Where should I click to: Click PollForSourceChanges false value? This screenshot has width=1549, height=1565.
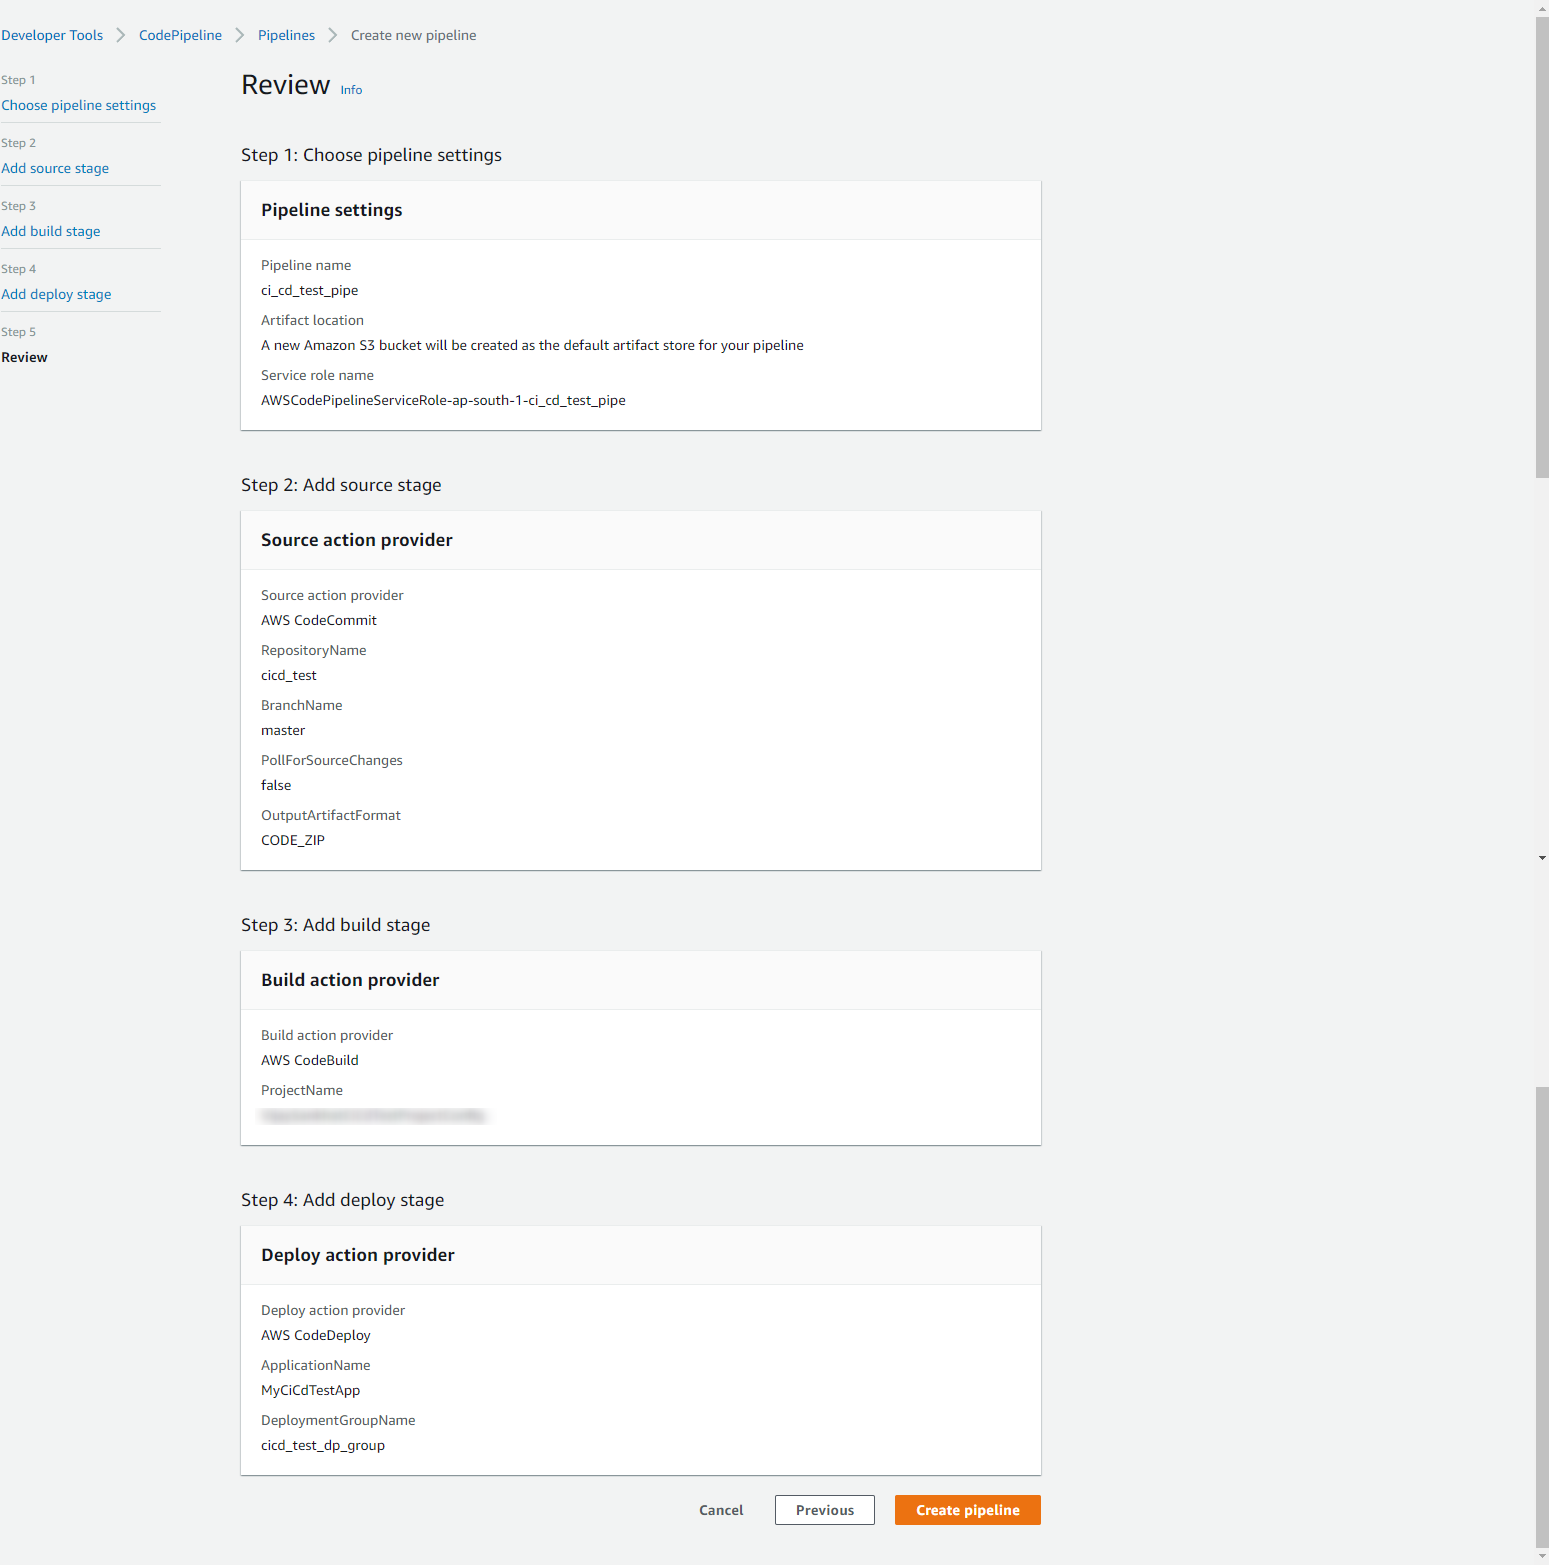point(276,785)
